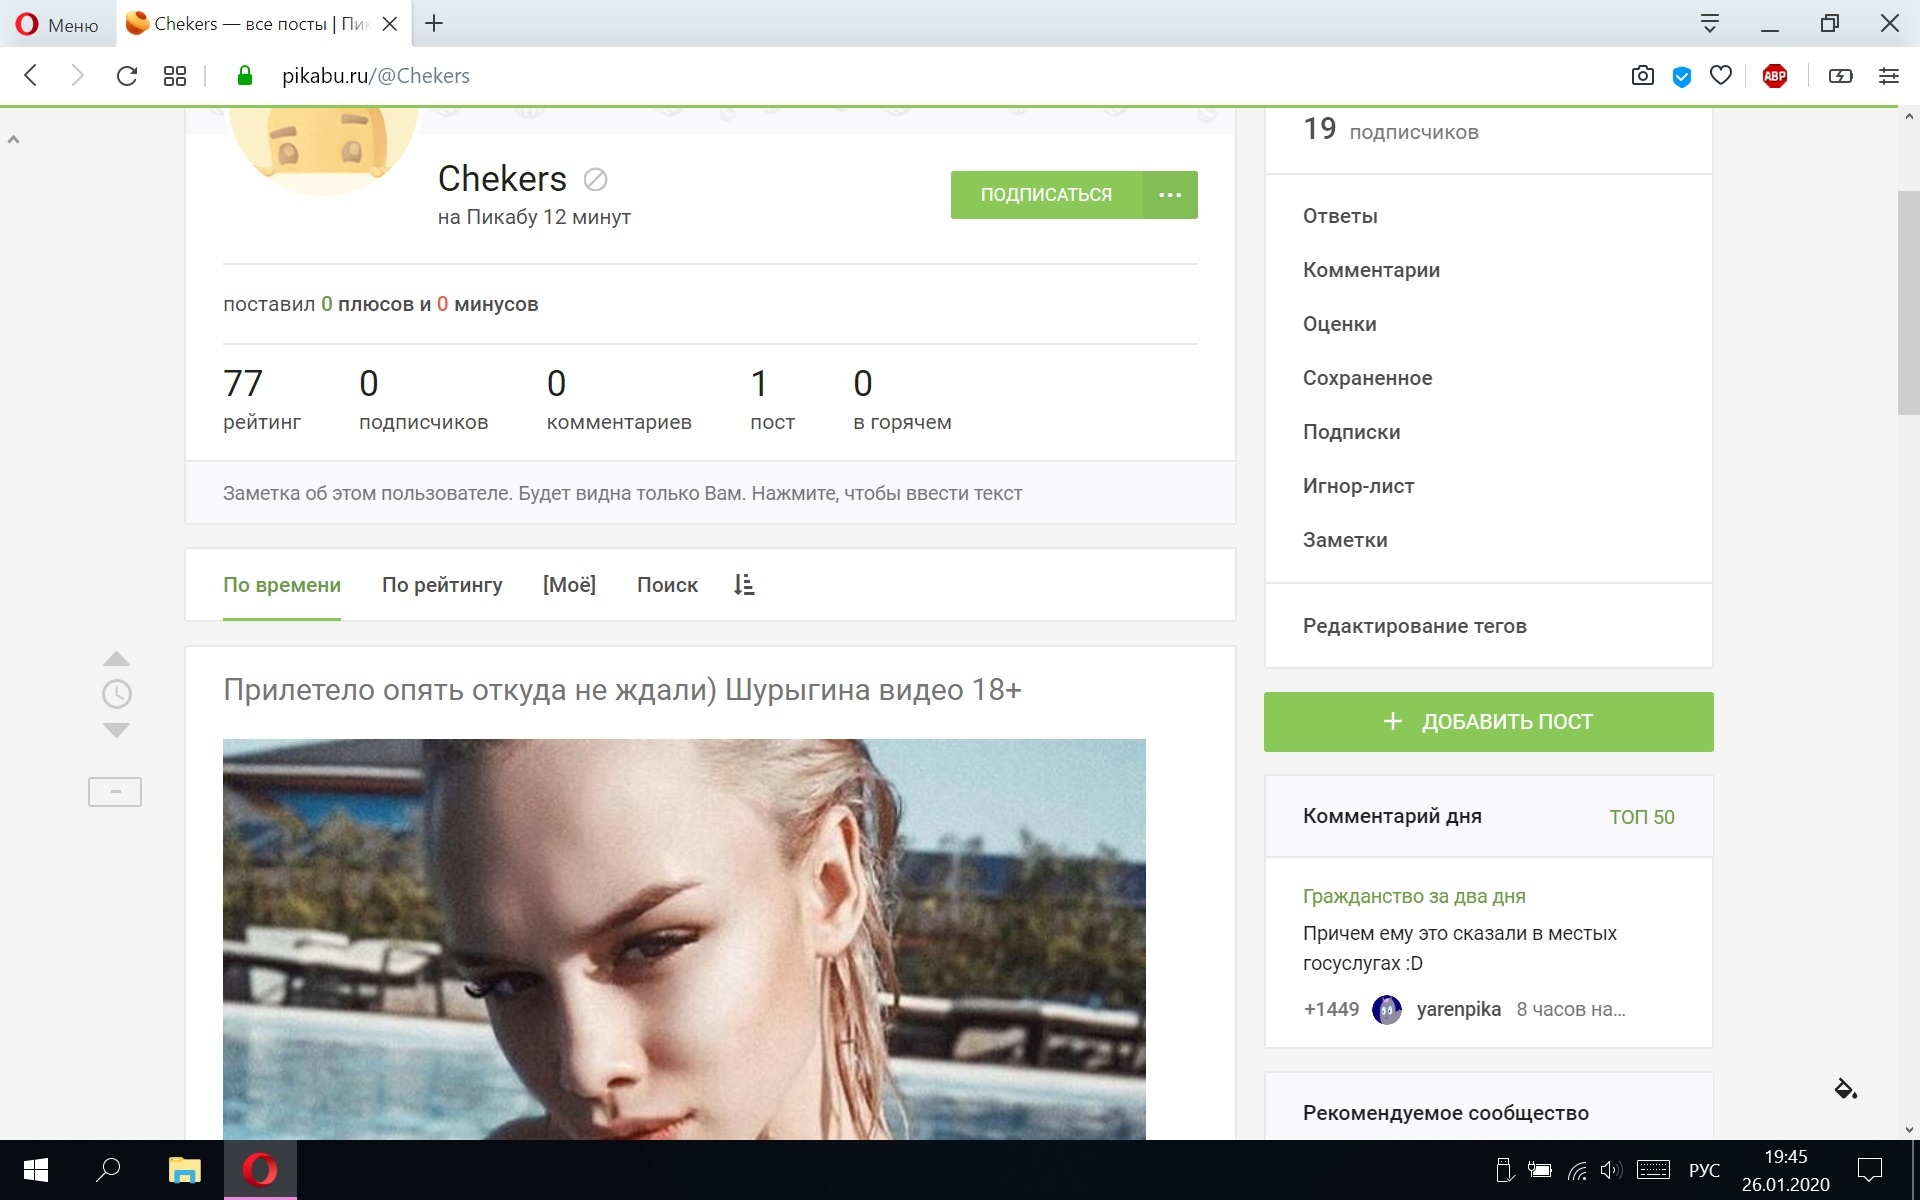Open Комментарии in sidebar menu
The height and width of the screenshot is (1200, 1920).
point(1371,270)
